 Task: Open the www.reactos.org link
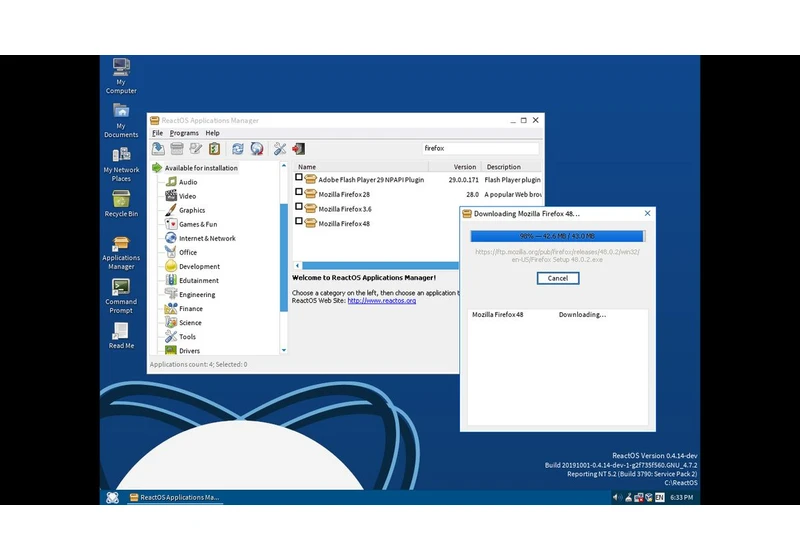(x=382, y=301)
